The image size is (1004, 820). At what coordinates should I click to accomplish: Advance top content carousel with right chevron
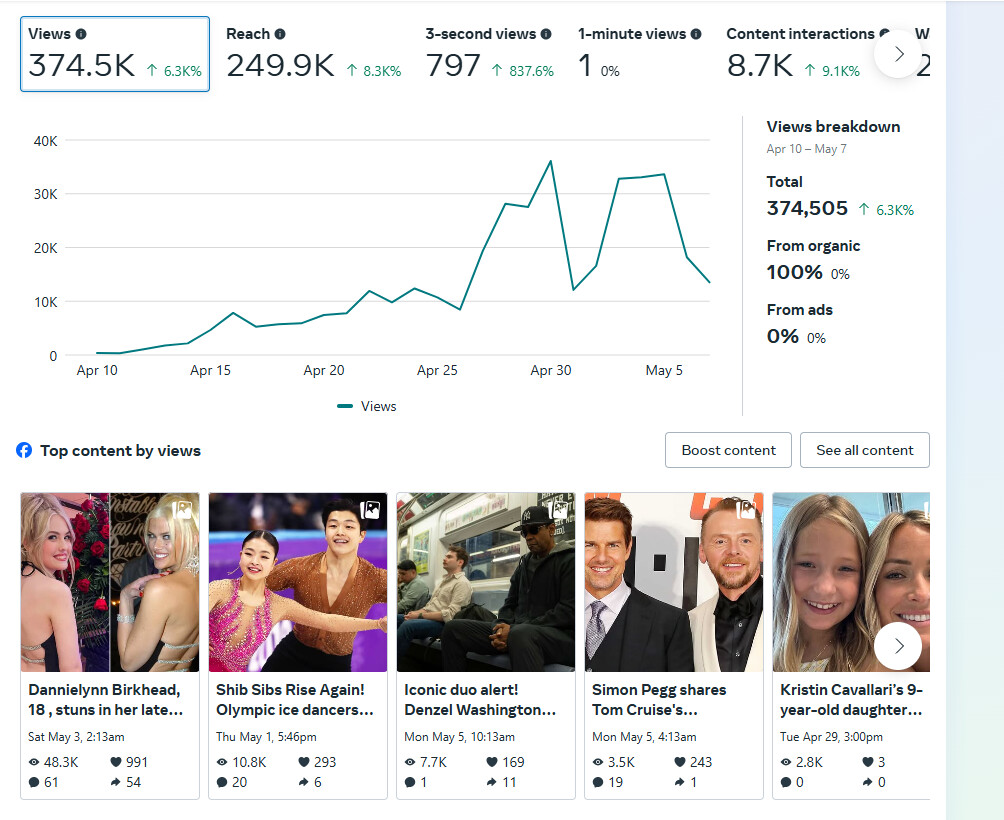point(898,646)
